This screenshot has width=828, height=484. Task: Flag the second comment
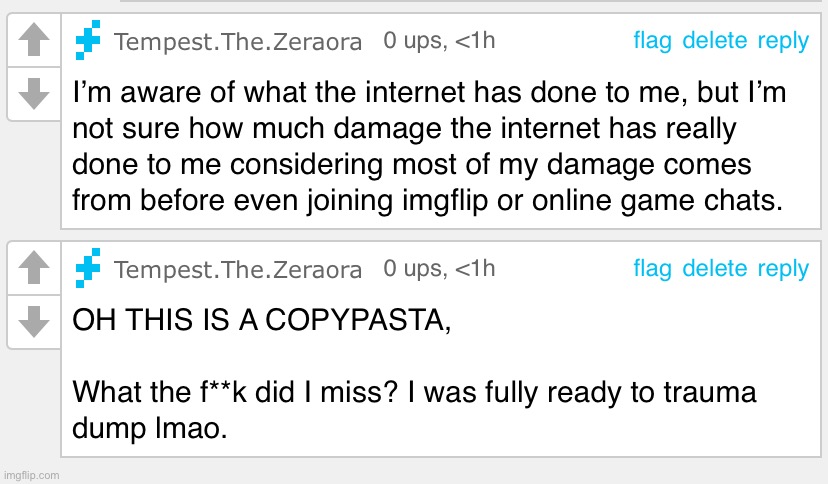652,268
